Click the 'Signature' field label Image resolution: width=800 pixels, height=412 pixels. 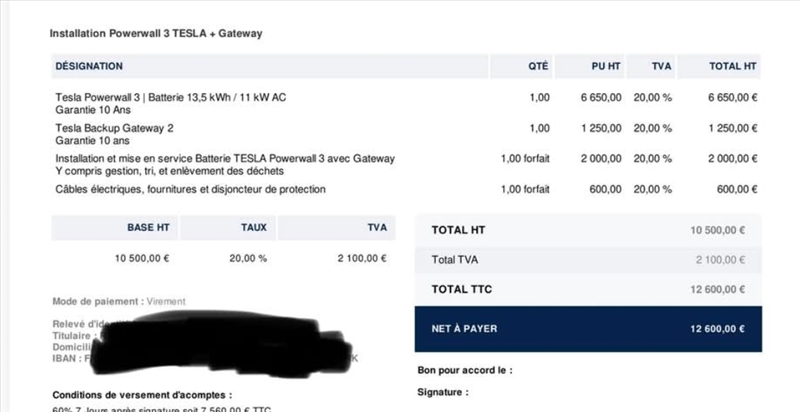pos(443,392)
